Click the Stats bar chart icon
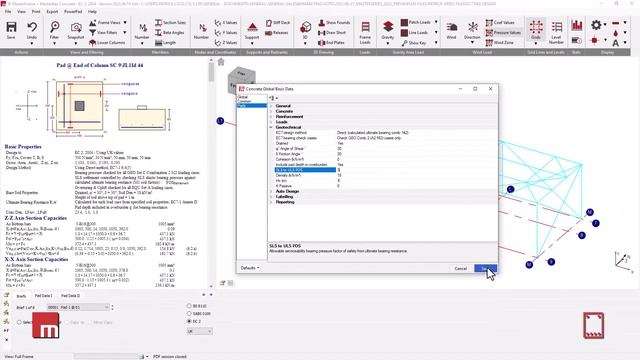This screenshot has width=640, height=360. point(577,25)
